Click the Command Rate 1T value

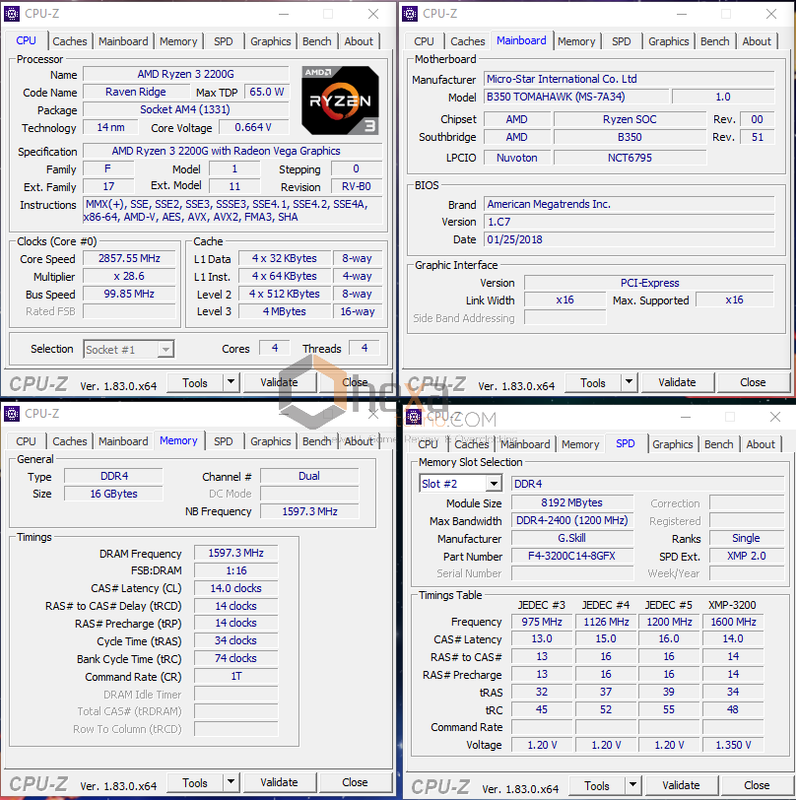tap(236, 677)
